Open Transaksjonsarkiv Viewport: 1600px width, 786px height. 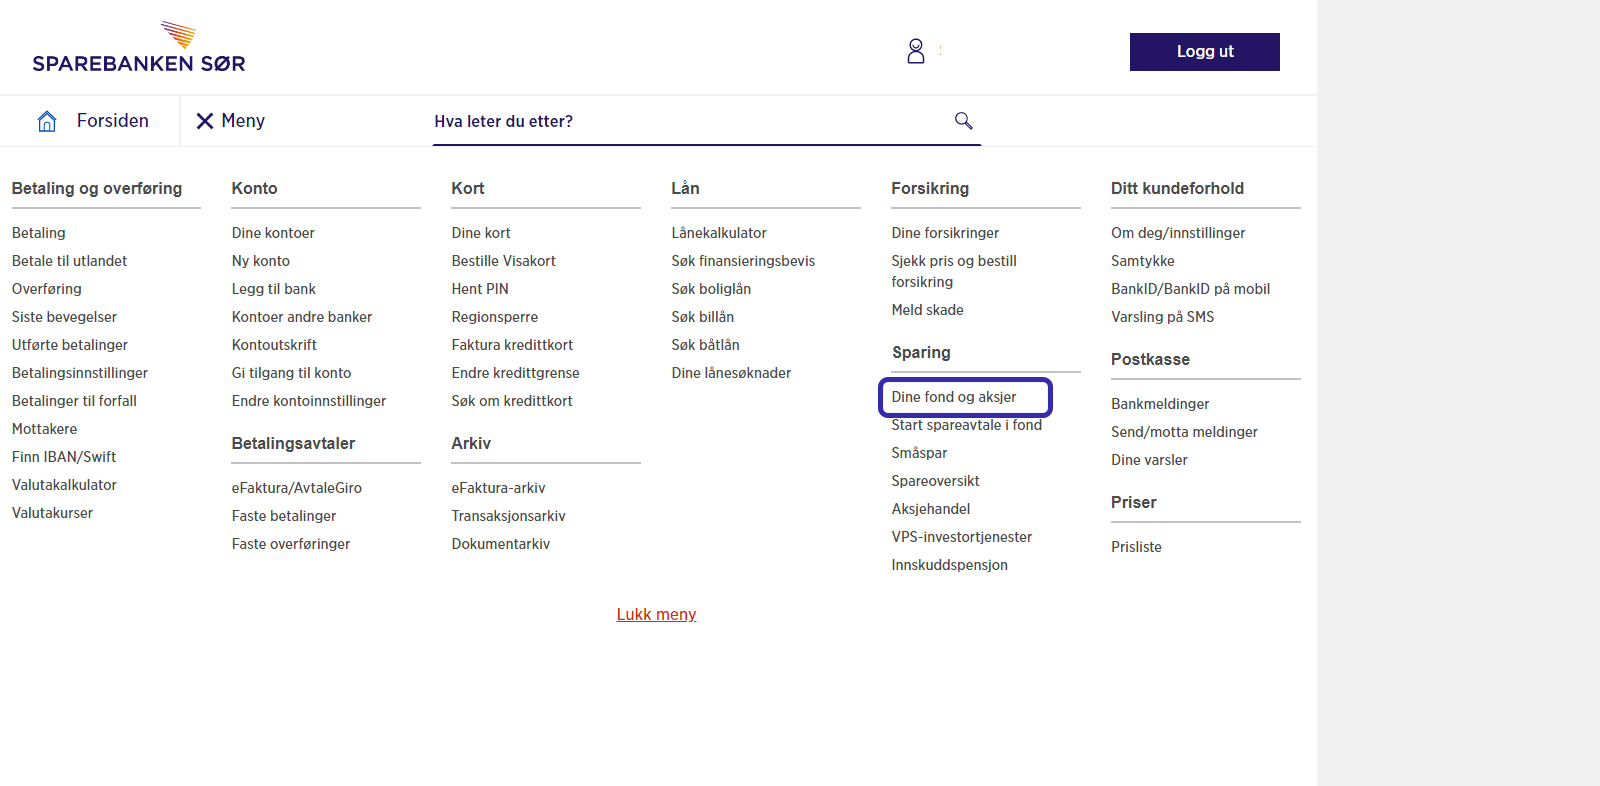tap(509, 516)
